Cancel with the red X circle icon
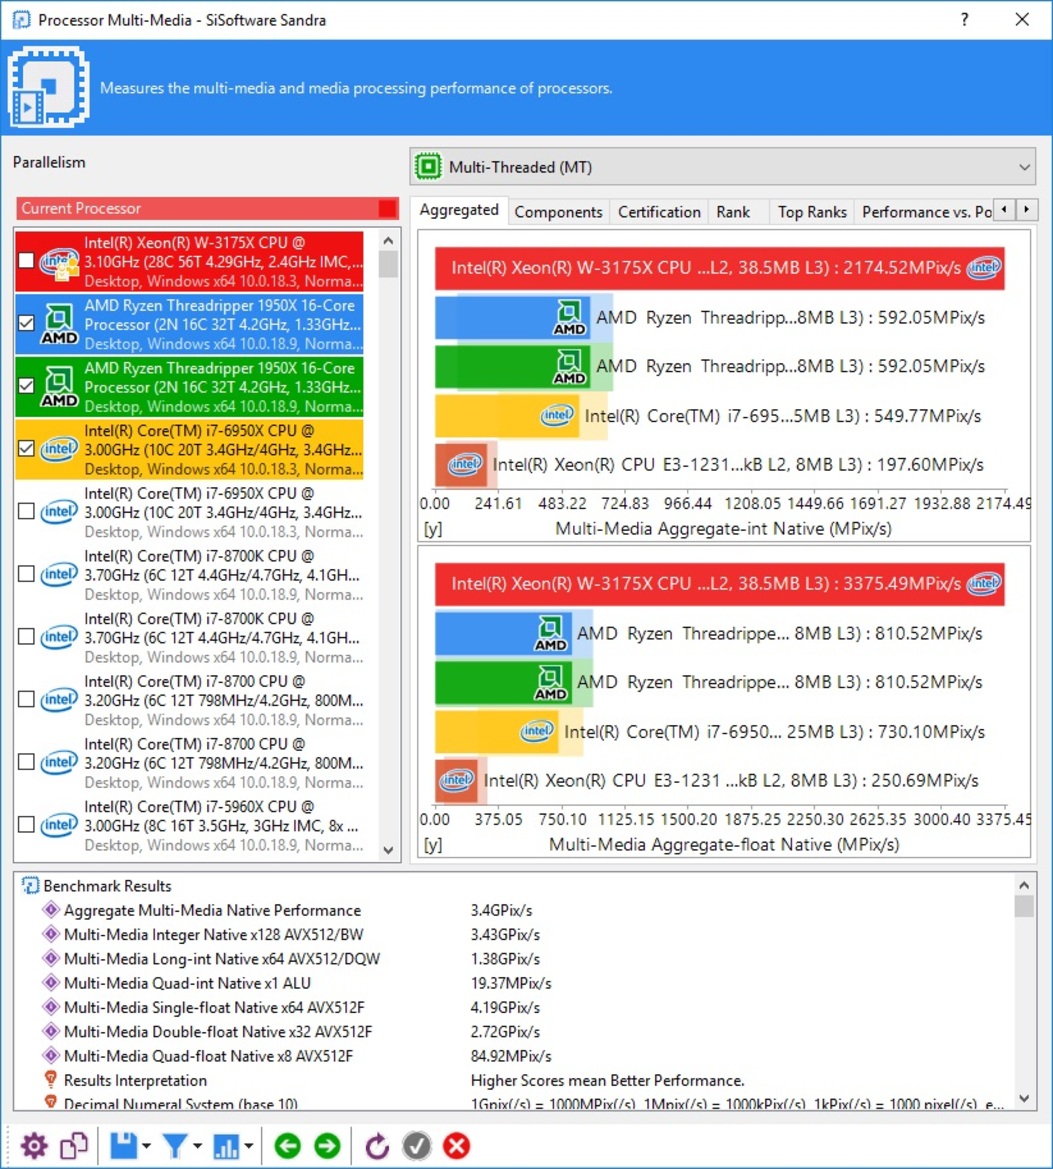1053x1169 pixels. click(456, 1146)
